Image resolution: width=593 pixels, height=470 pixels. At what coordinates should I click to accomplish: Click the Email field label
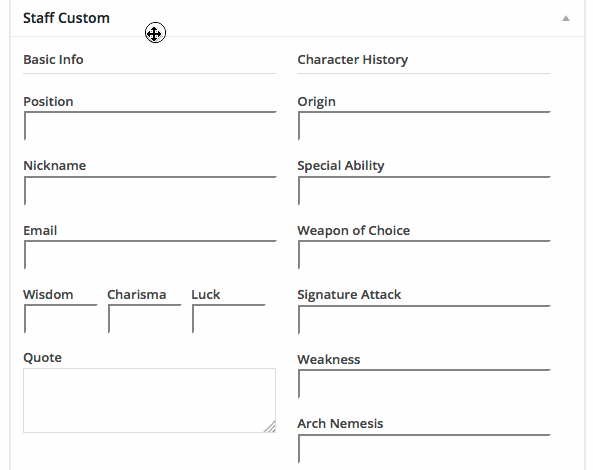pos(40,230)
